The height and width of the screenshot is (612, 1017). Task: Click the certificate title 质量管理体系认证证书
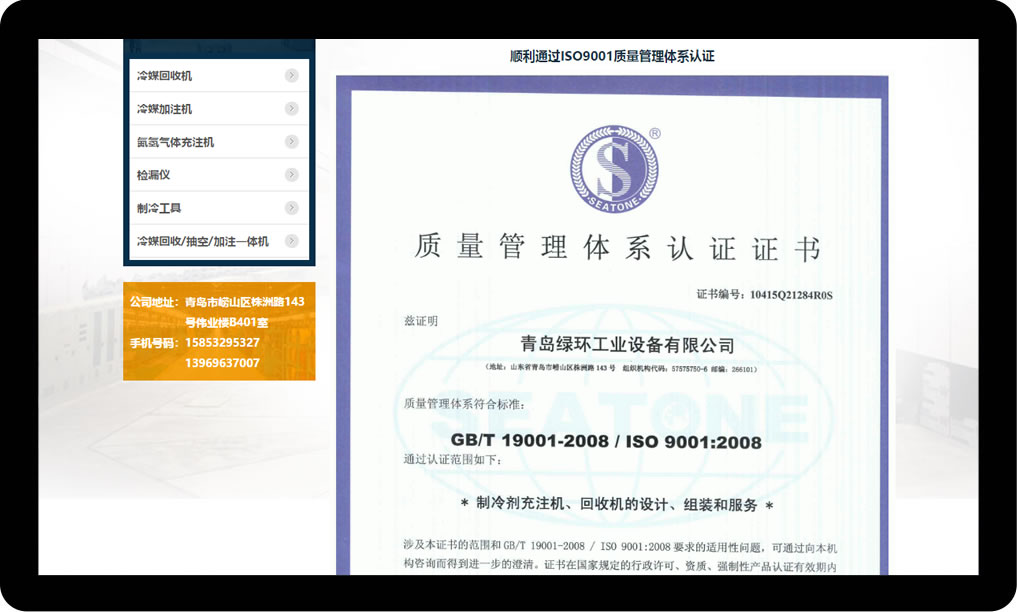tap(617, 248)
